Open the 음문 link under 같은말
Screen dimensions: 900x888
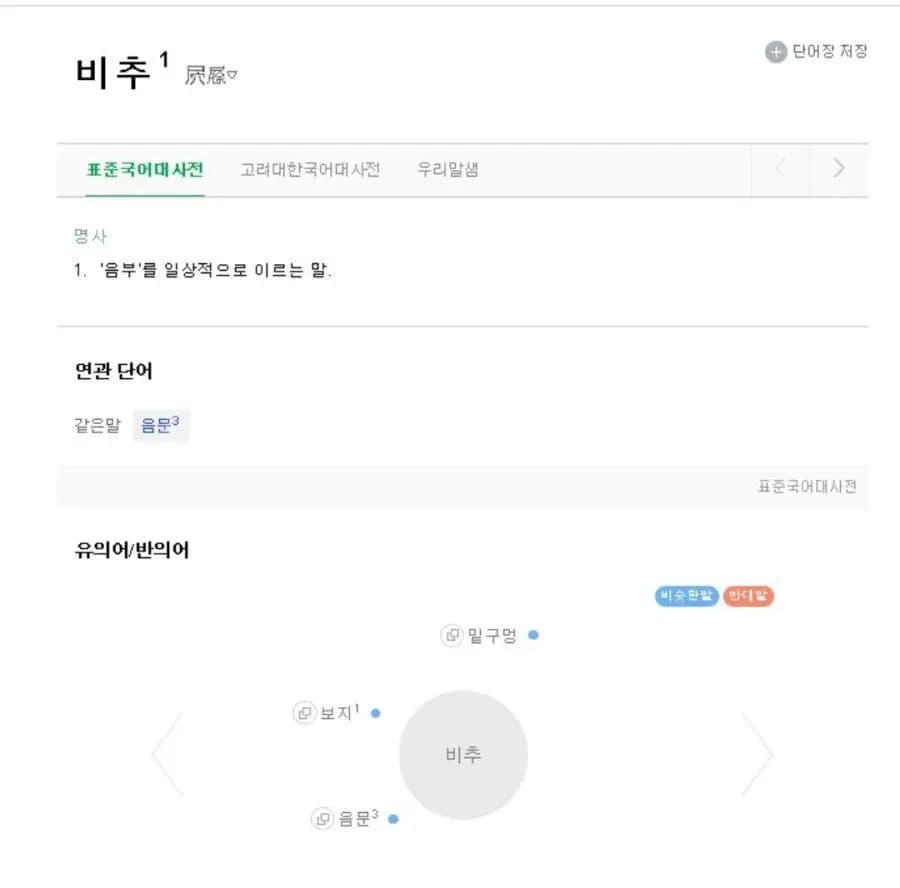(x=160, y=425)
